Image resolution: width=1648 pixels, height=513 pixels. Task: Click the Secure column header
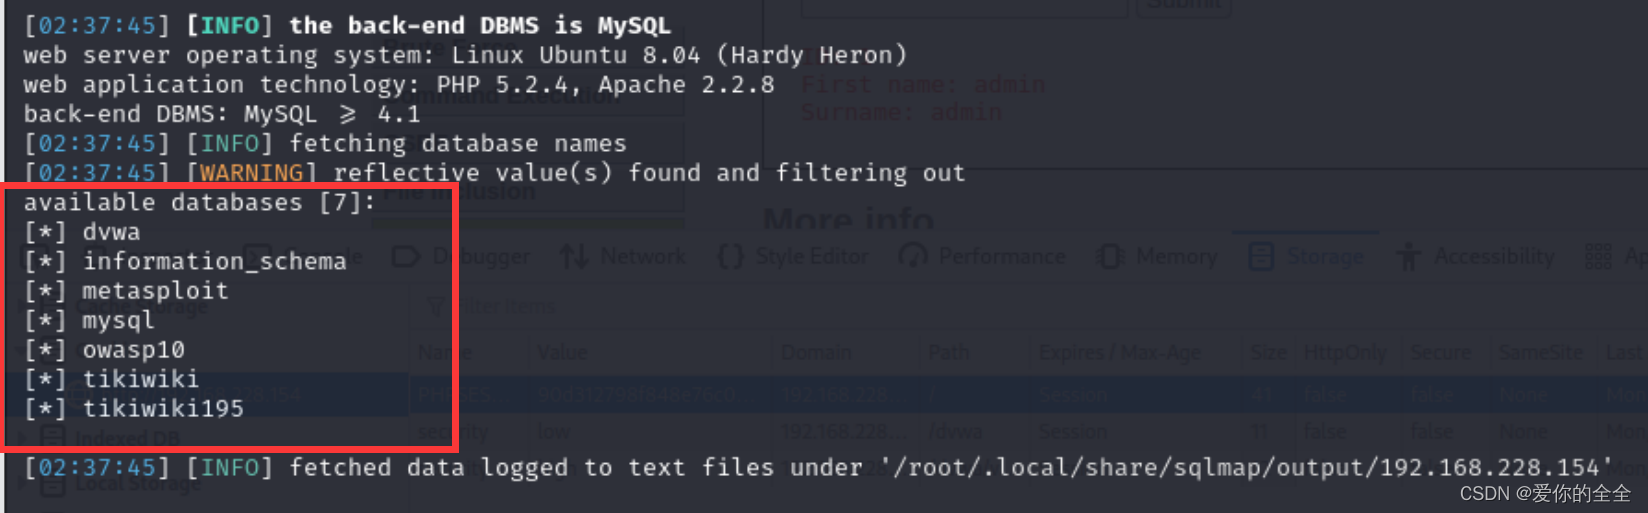coord(1440,352)
